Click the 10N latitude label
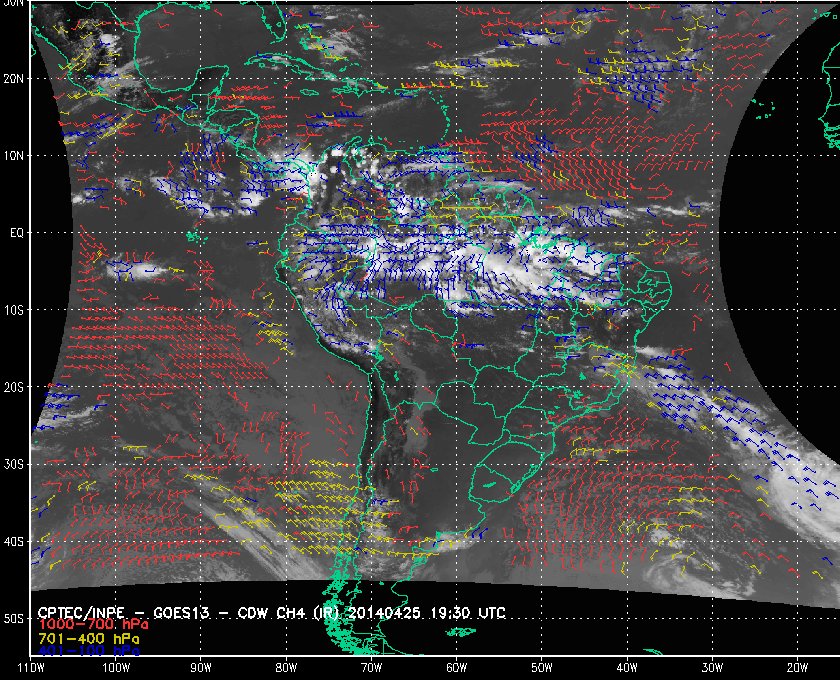Viewport: 840px width, 680px height. (14, 156)
